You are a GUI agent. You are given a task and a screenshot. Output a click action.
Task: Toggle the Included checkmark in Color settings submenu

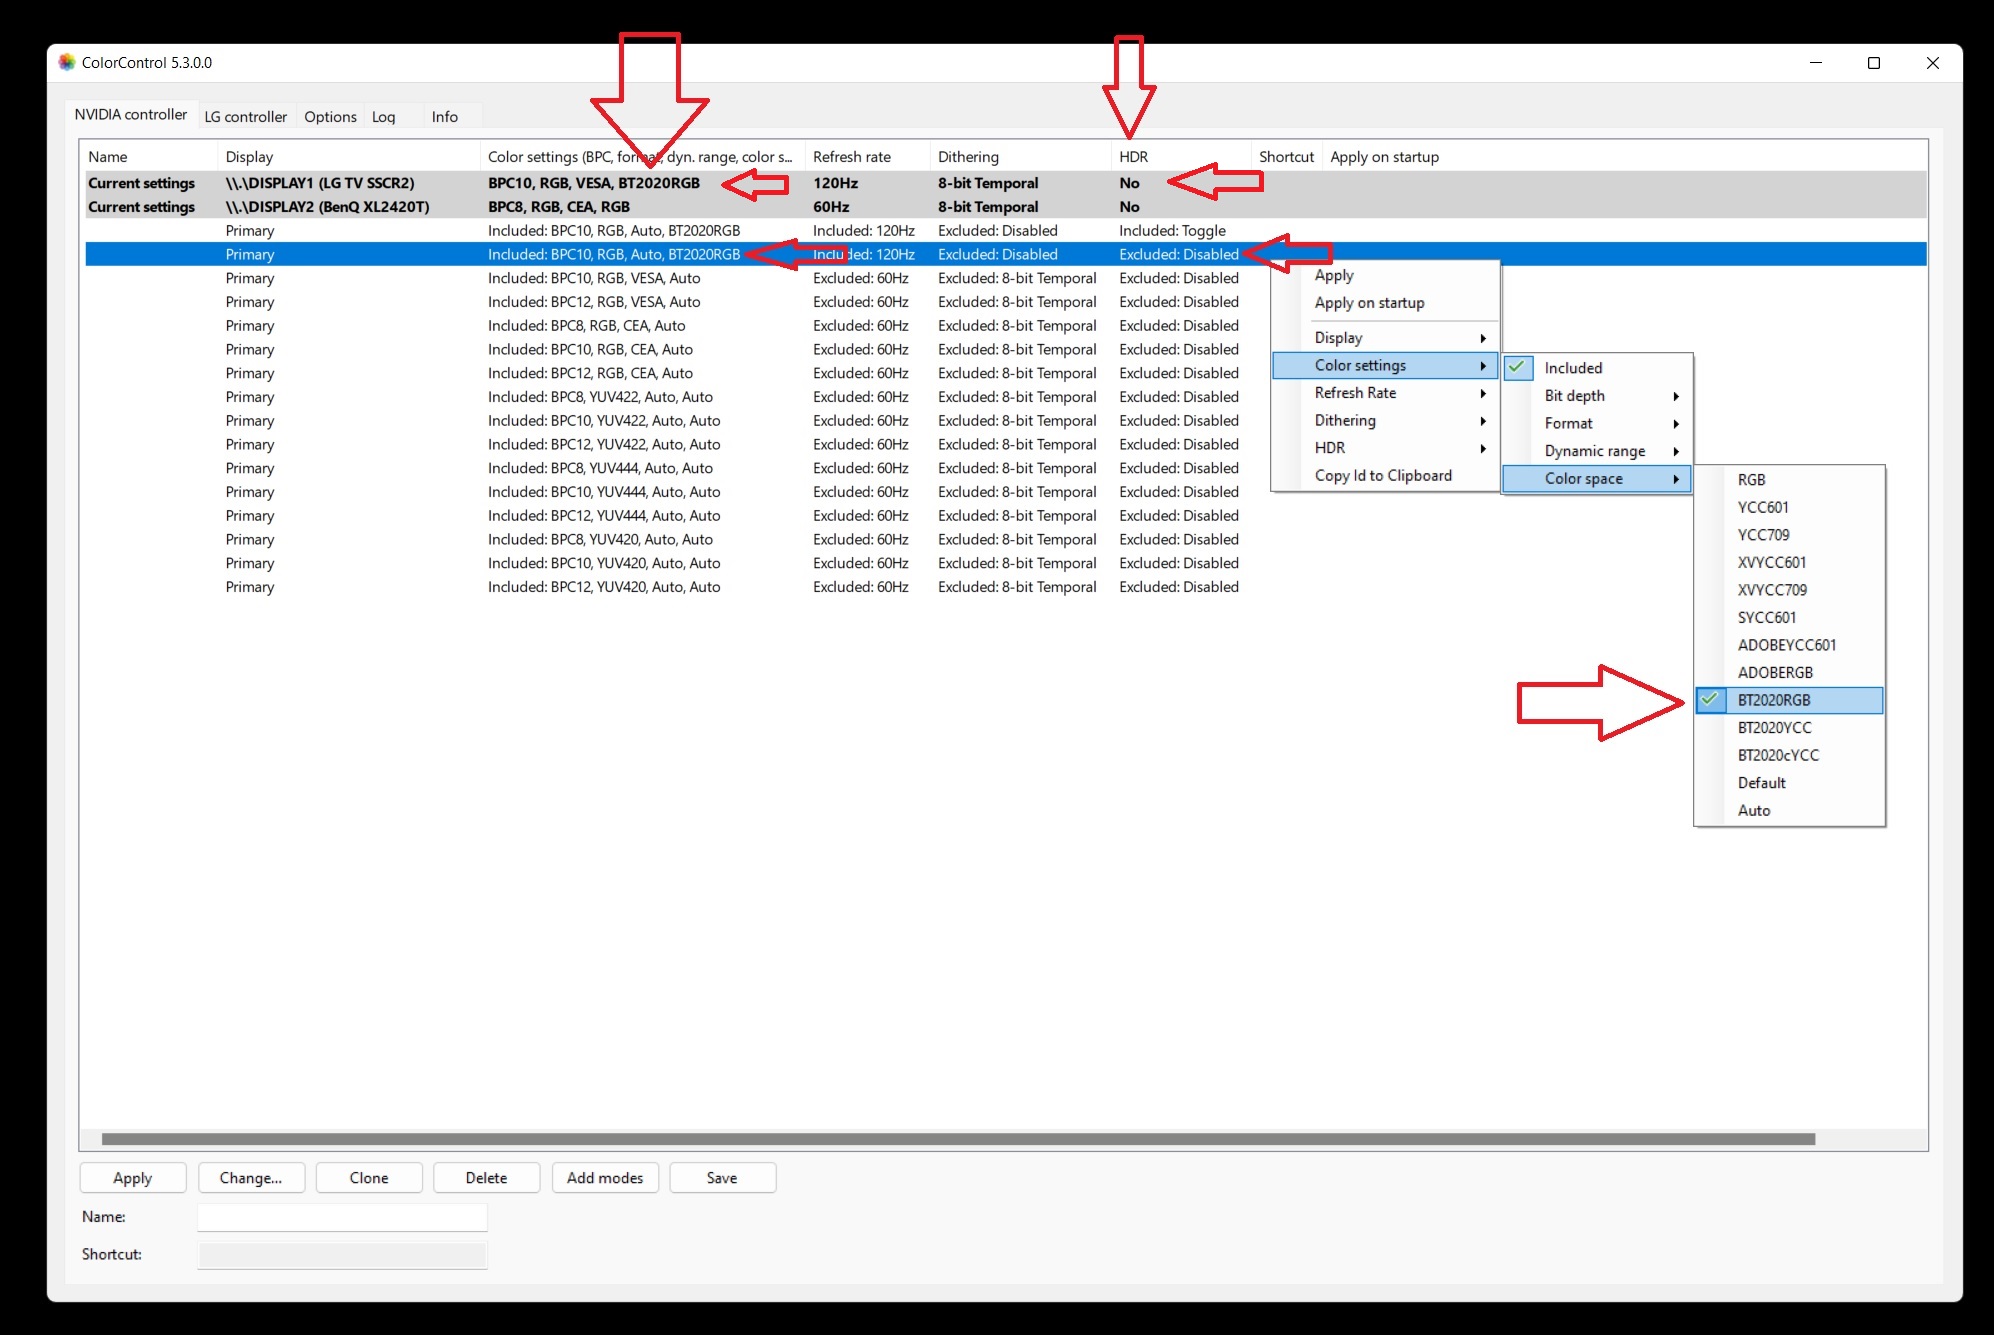[x=1572, y=368]
